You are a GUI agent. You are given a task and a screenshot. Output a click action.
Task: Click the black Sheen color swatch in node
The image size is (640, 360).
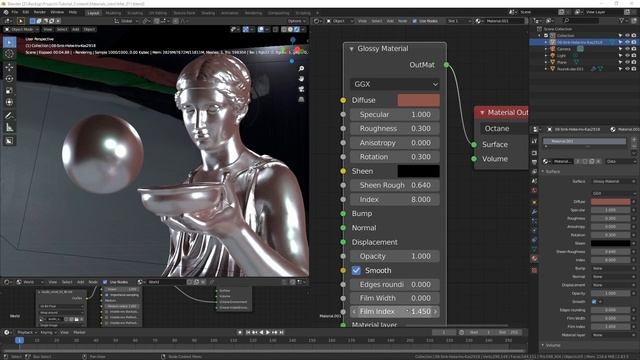point(418,171)
